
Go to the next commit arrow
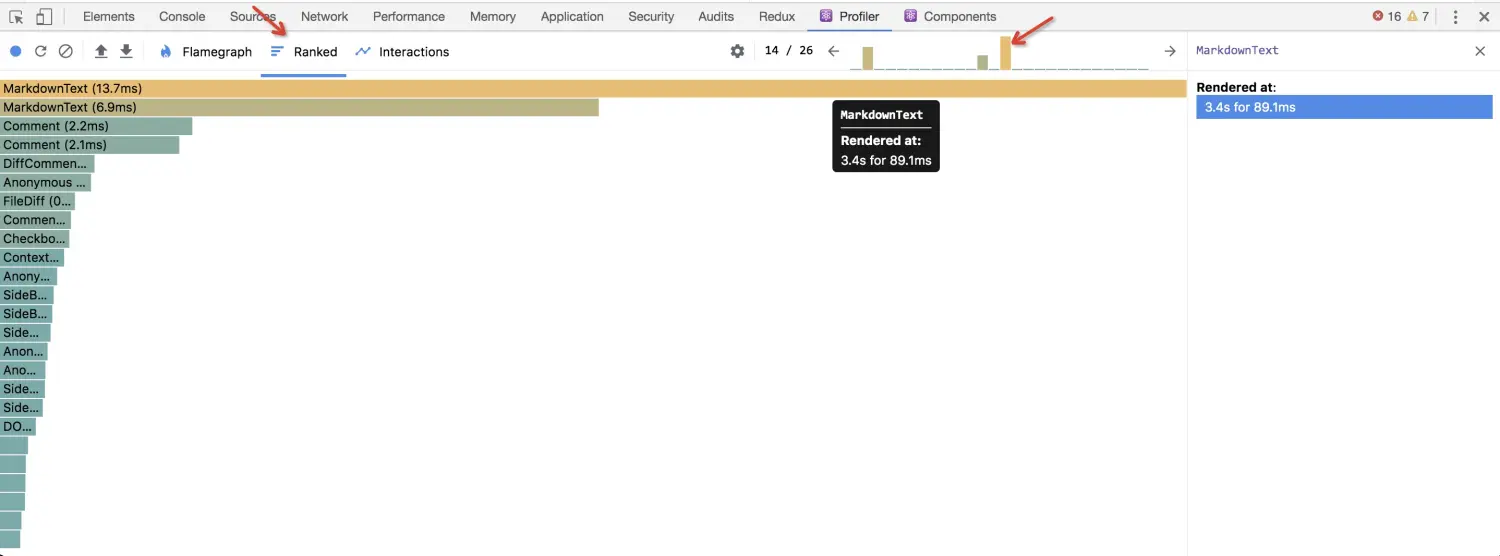(1170, 51)
